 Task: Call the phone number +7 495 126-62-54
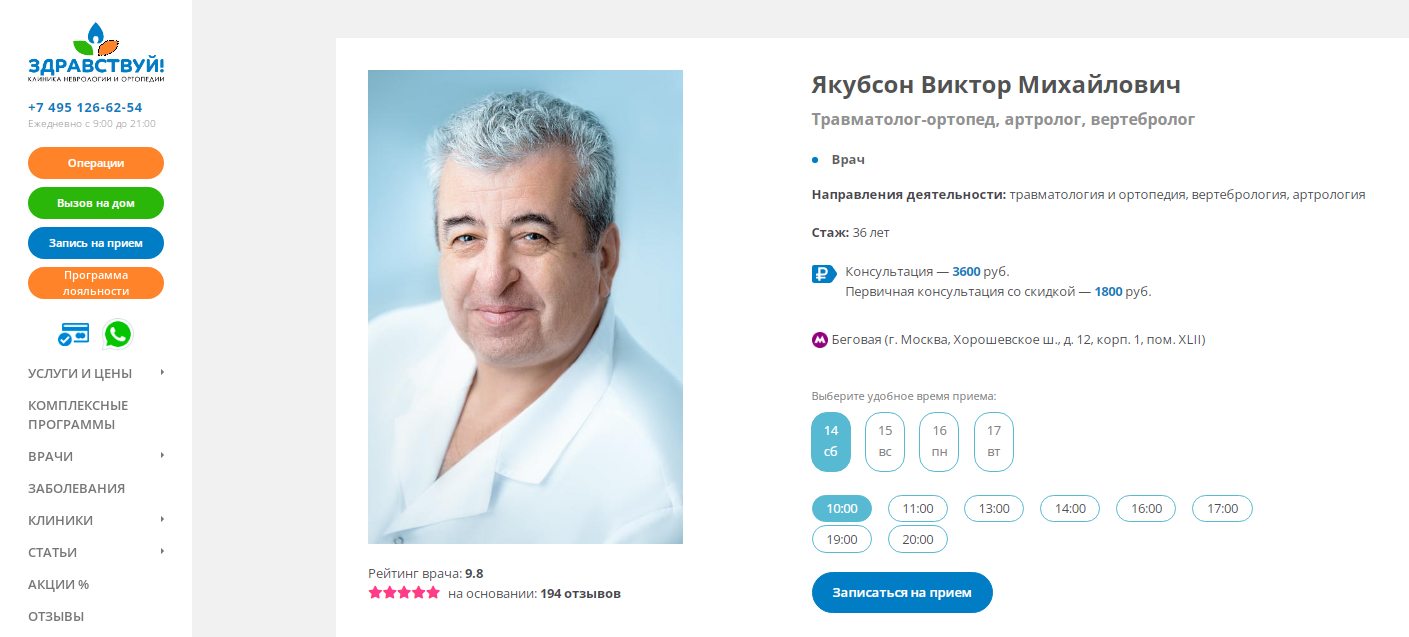85,107
